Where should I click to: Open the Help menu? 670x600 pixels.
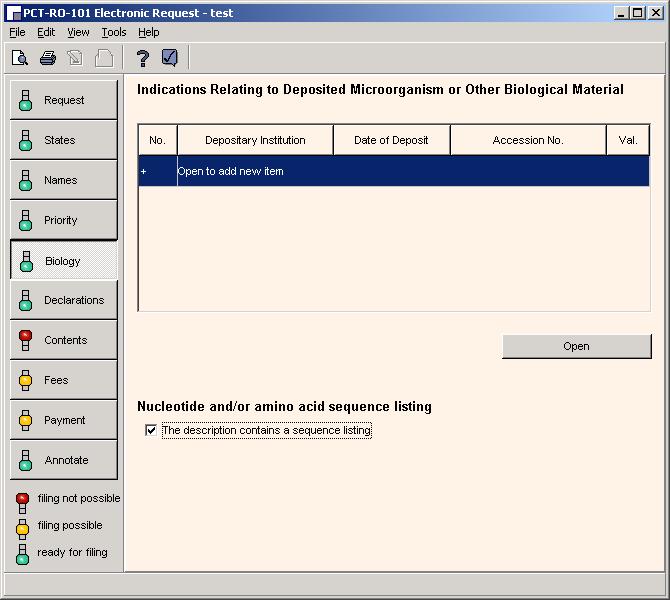pyautogui.click(x=149, y=32)
